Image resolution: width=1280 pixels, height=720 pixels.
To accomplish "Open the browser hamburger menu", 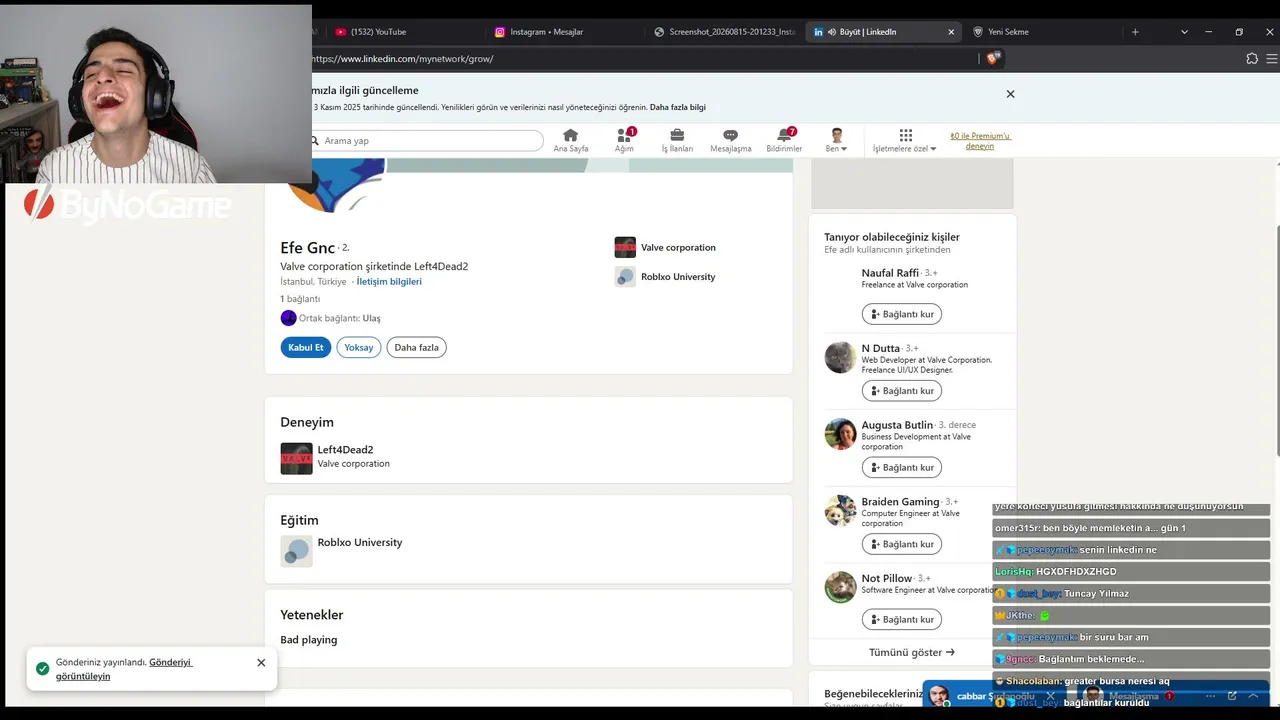I will [1272, 59].
